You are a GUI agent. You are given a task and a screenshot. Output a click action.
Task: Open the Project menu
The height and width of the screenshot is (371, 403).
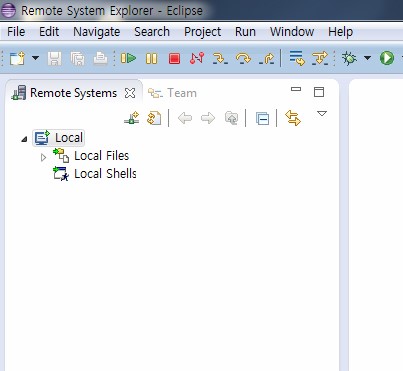point(202,32)
